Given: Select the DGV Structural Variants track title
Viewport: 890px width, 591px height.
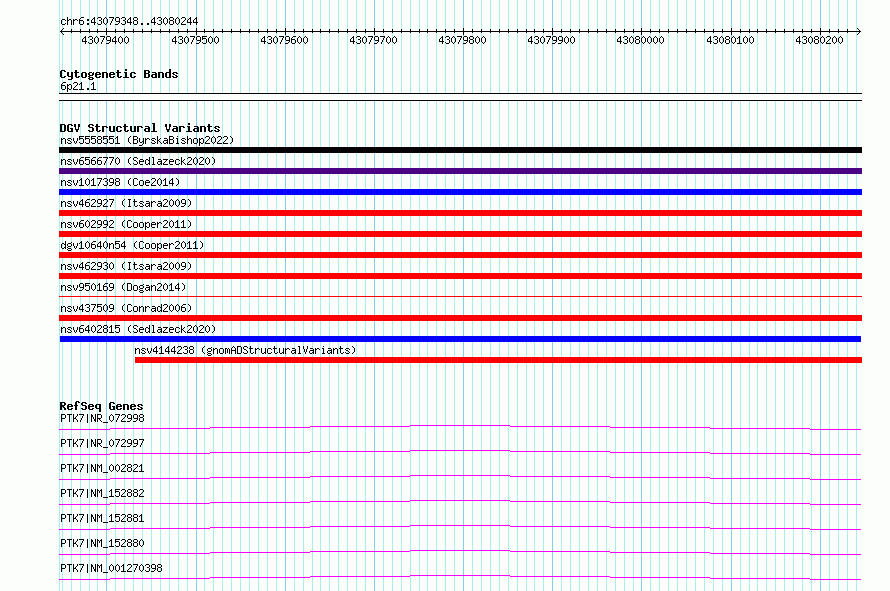Looking at the screenshot, I should click(x=140, y=128).
